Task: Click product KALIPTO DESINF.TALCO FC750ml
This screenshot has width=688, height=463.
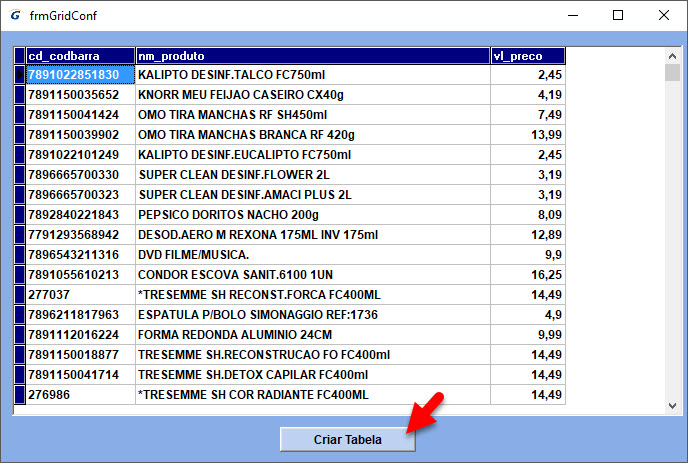Action: tap(313, 75)
